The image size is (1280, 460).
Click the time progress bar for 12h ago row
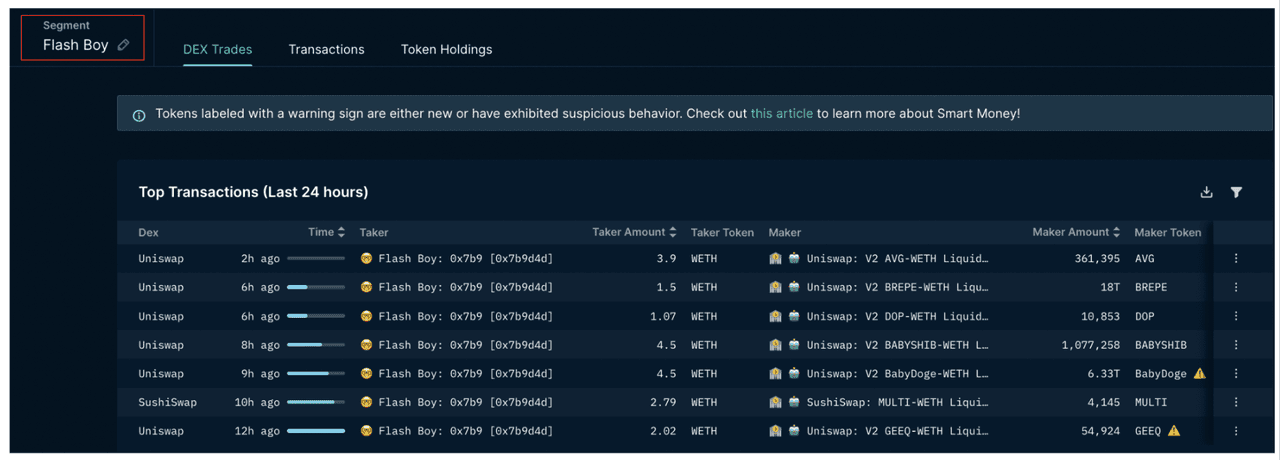(x=315, y=431)
